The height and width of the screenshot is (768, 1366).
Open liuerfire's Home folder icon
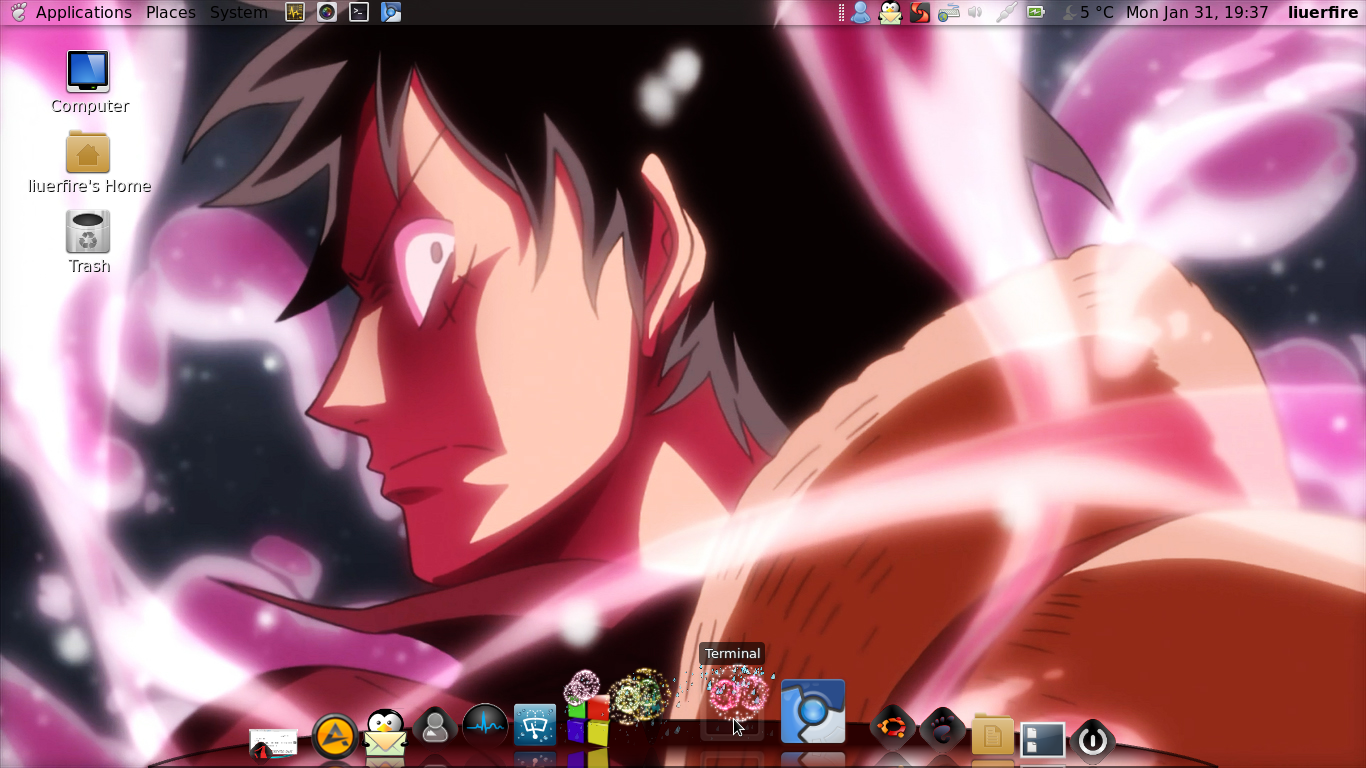pos(89,162)
